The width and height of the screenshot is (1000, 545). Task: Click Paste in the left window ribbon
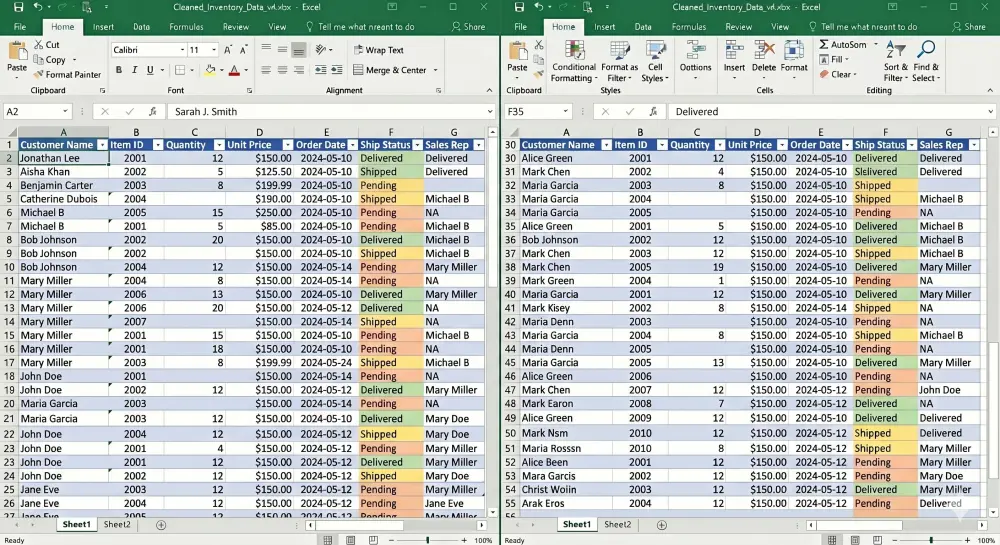17,58
